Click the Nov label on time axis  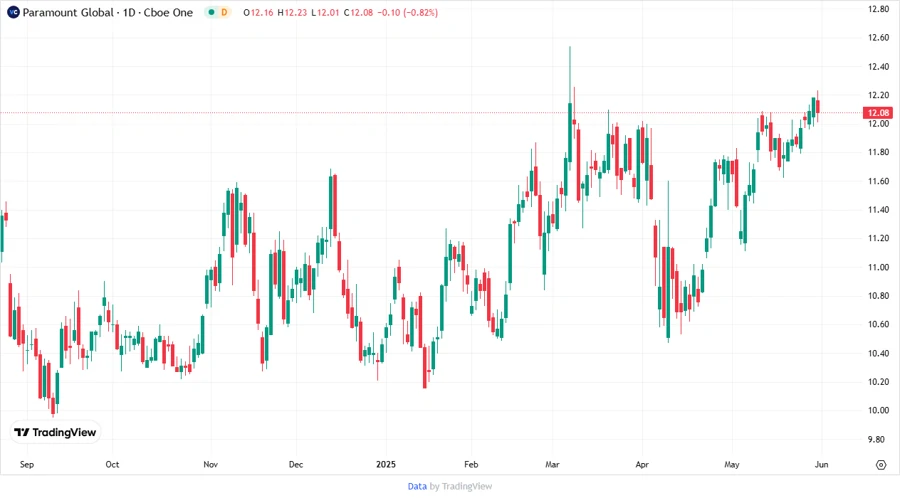[x=211, y=464]
